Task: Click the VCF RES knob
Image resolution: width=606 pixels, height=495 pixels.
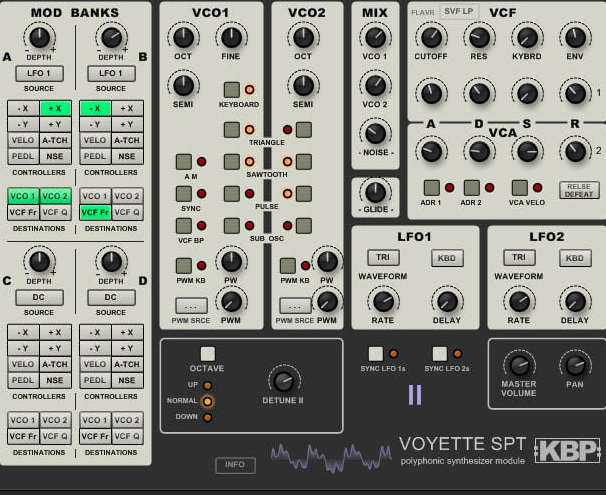Action: pos(479,37)
